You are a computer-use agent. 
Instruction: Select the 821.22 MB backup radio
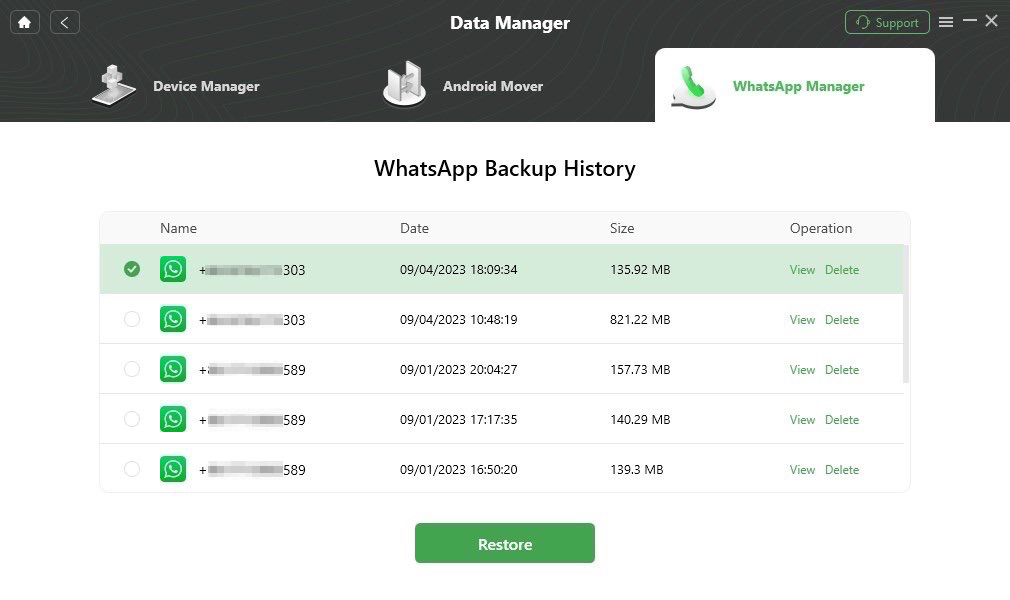click(x=132, y=319)
